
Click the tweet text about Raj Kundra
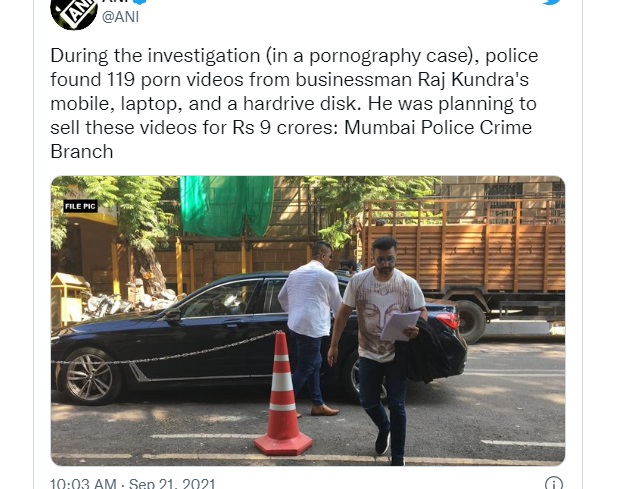coord(294,104)
